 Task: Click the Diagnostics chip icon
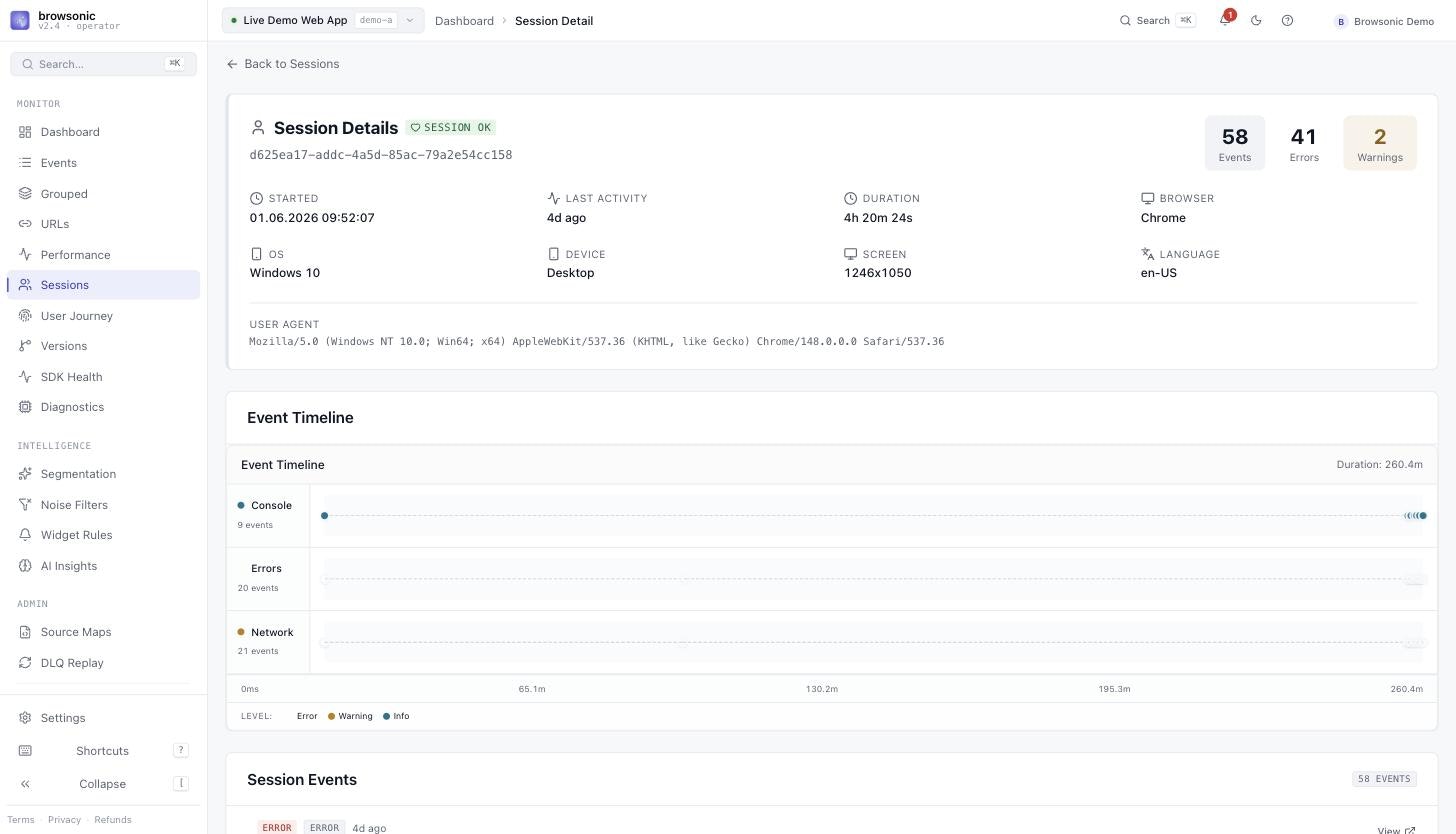pyautogui.click(x=25, y=407)
